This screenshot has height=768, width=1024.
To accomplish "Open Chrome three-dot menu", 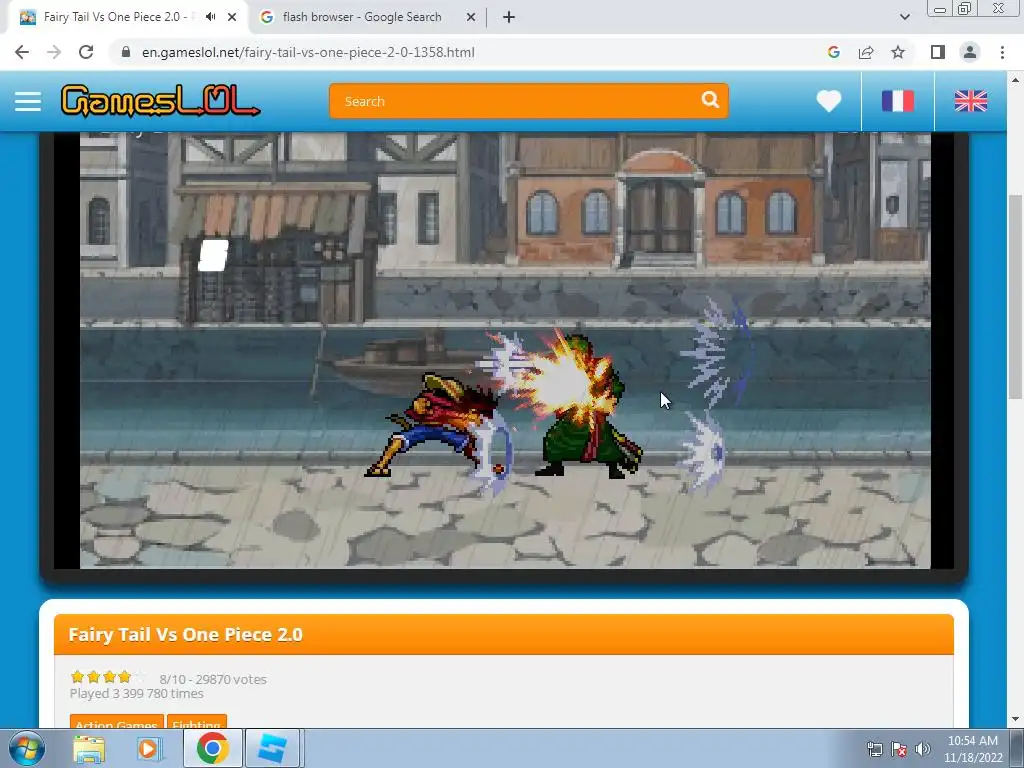I will (x=1002, y=52).
